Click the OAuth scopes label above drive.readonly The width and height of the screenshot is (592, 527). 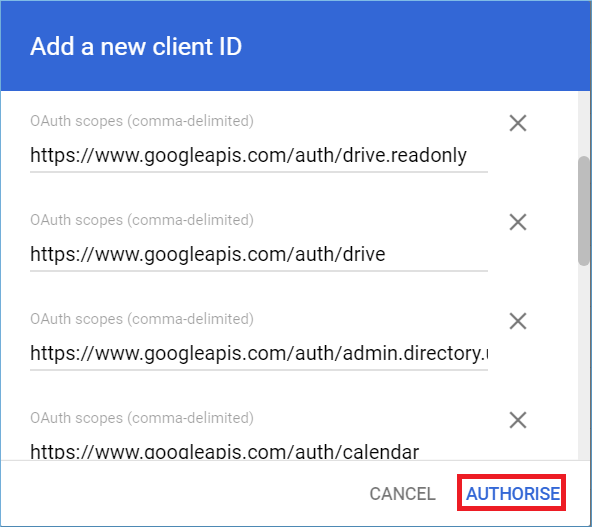click(142, 121)
